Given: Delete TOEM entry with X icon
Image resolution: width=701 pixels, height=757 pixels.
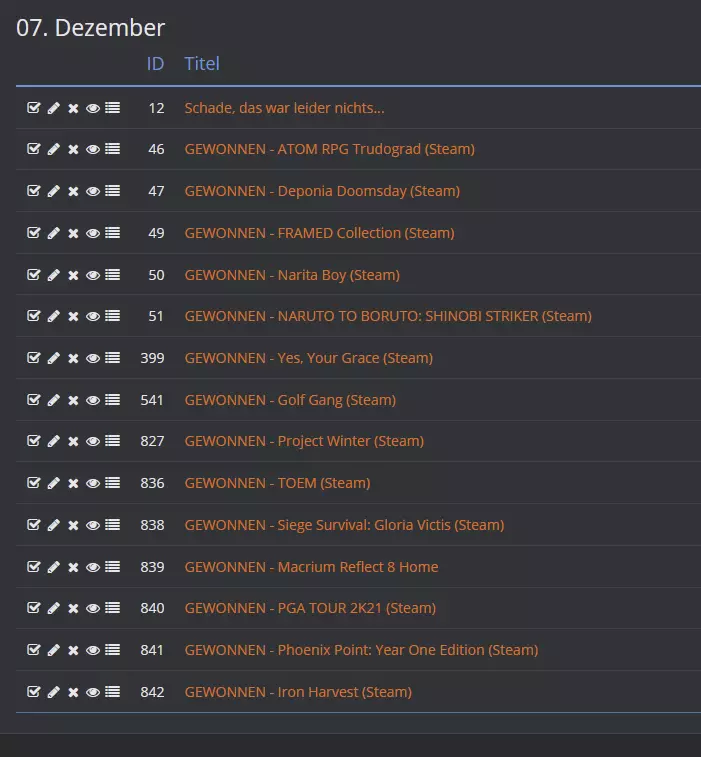Looking at the screenshot, I should [73, 483].
